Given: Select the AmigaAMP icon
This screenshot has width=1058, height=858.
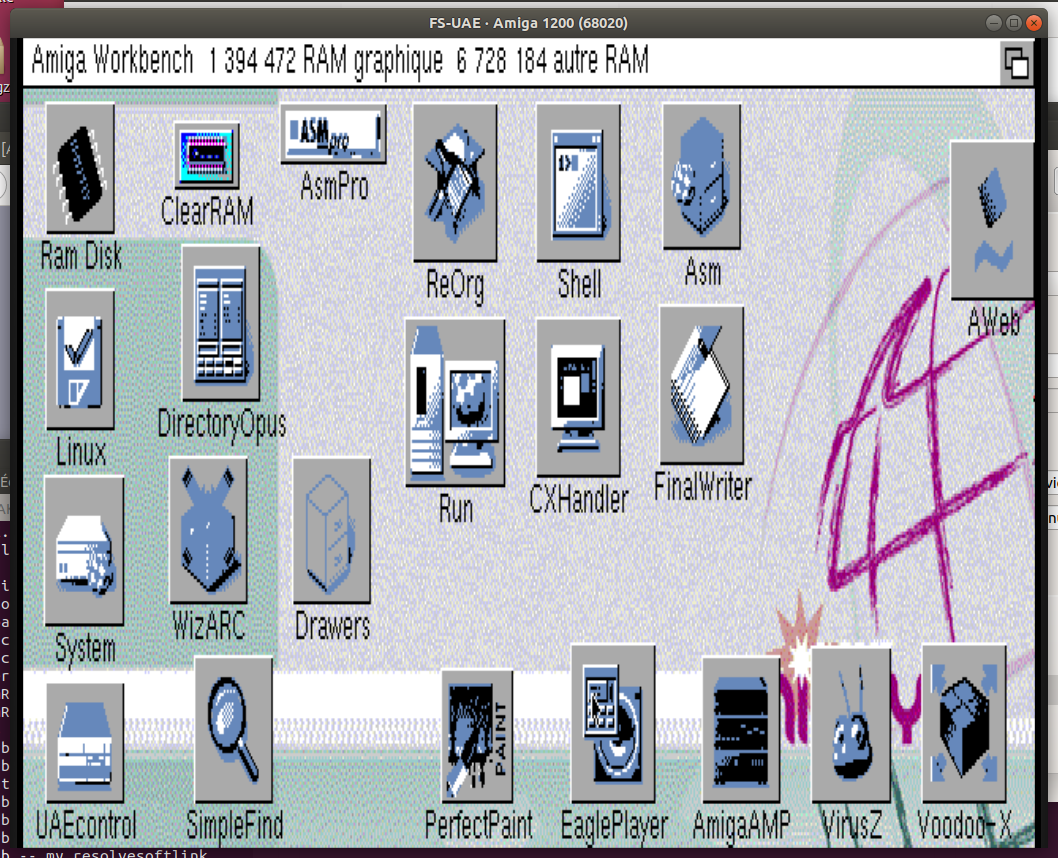Looking at the screenshot, I should click(741, 730).
